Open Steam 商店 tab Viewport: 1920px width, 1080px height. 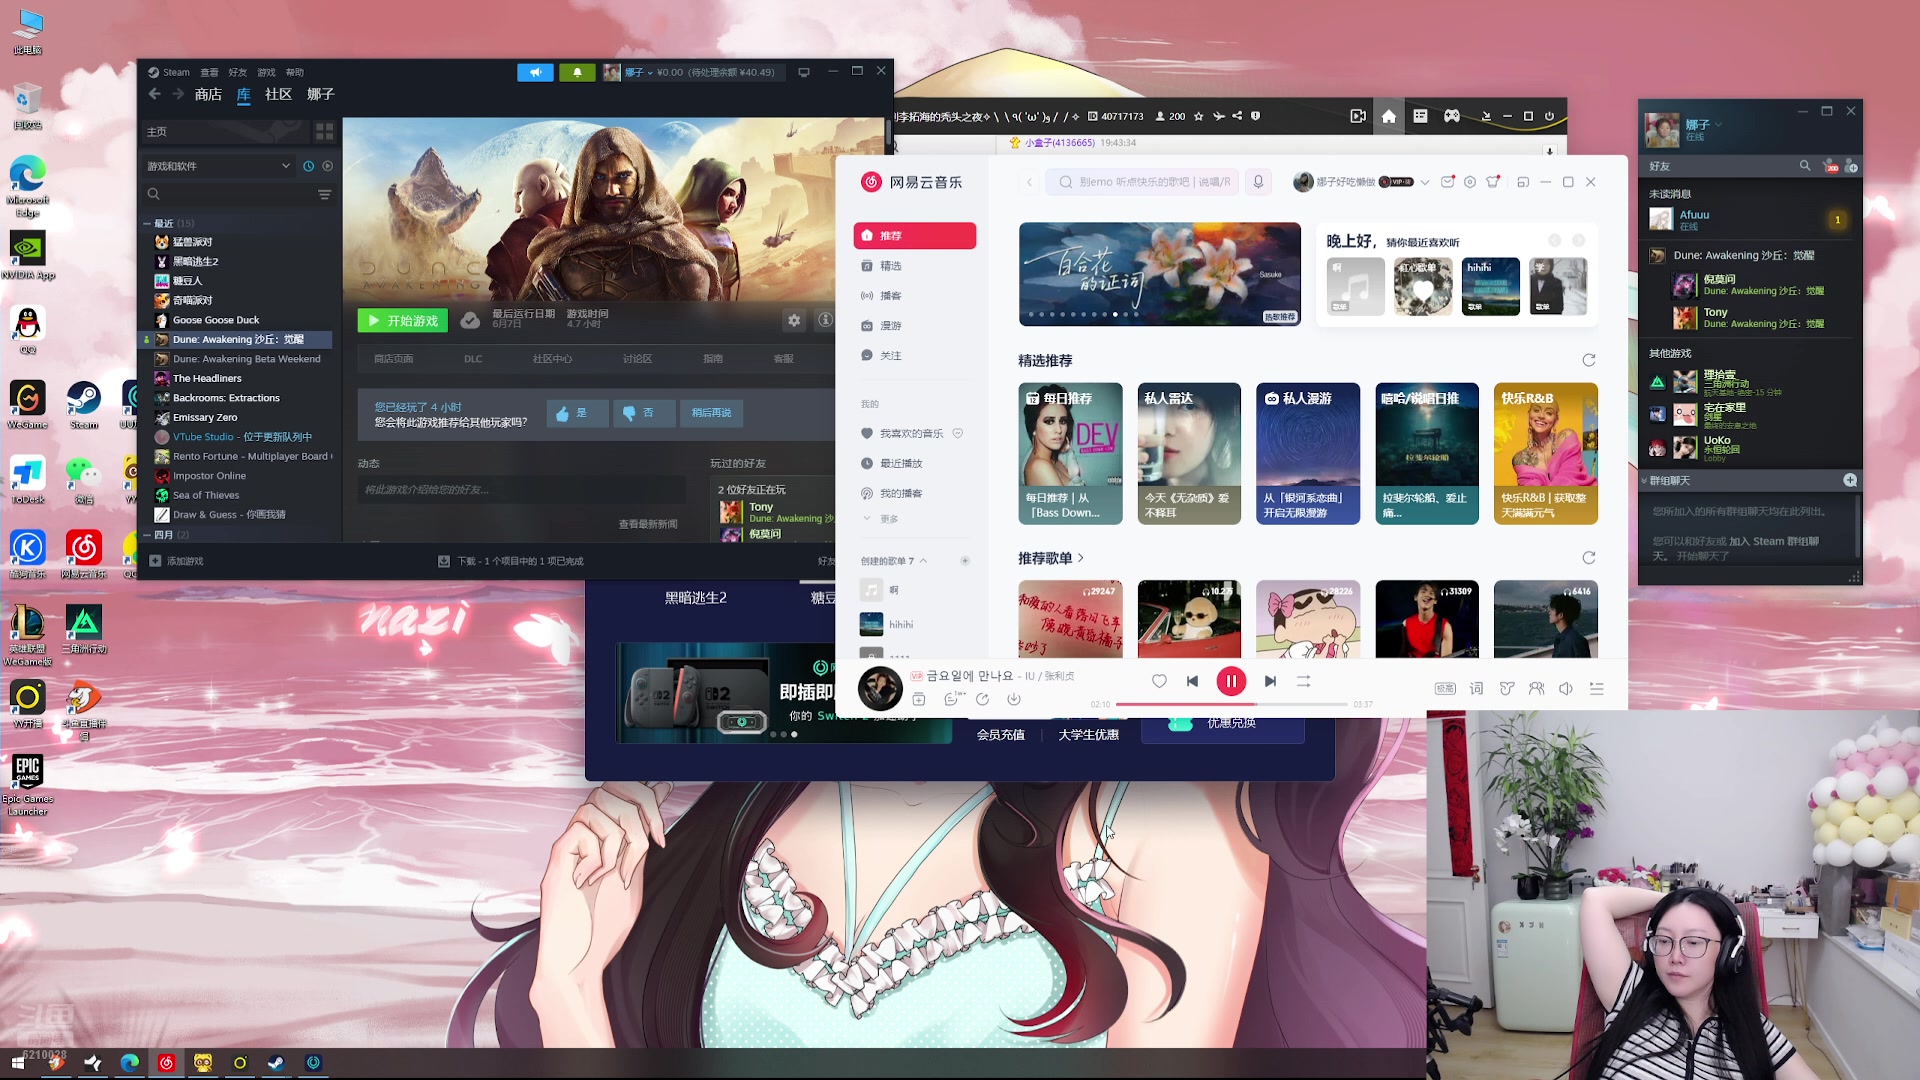tap(208, 94)
